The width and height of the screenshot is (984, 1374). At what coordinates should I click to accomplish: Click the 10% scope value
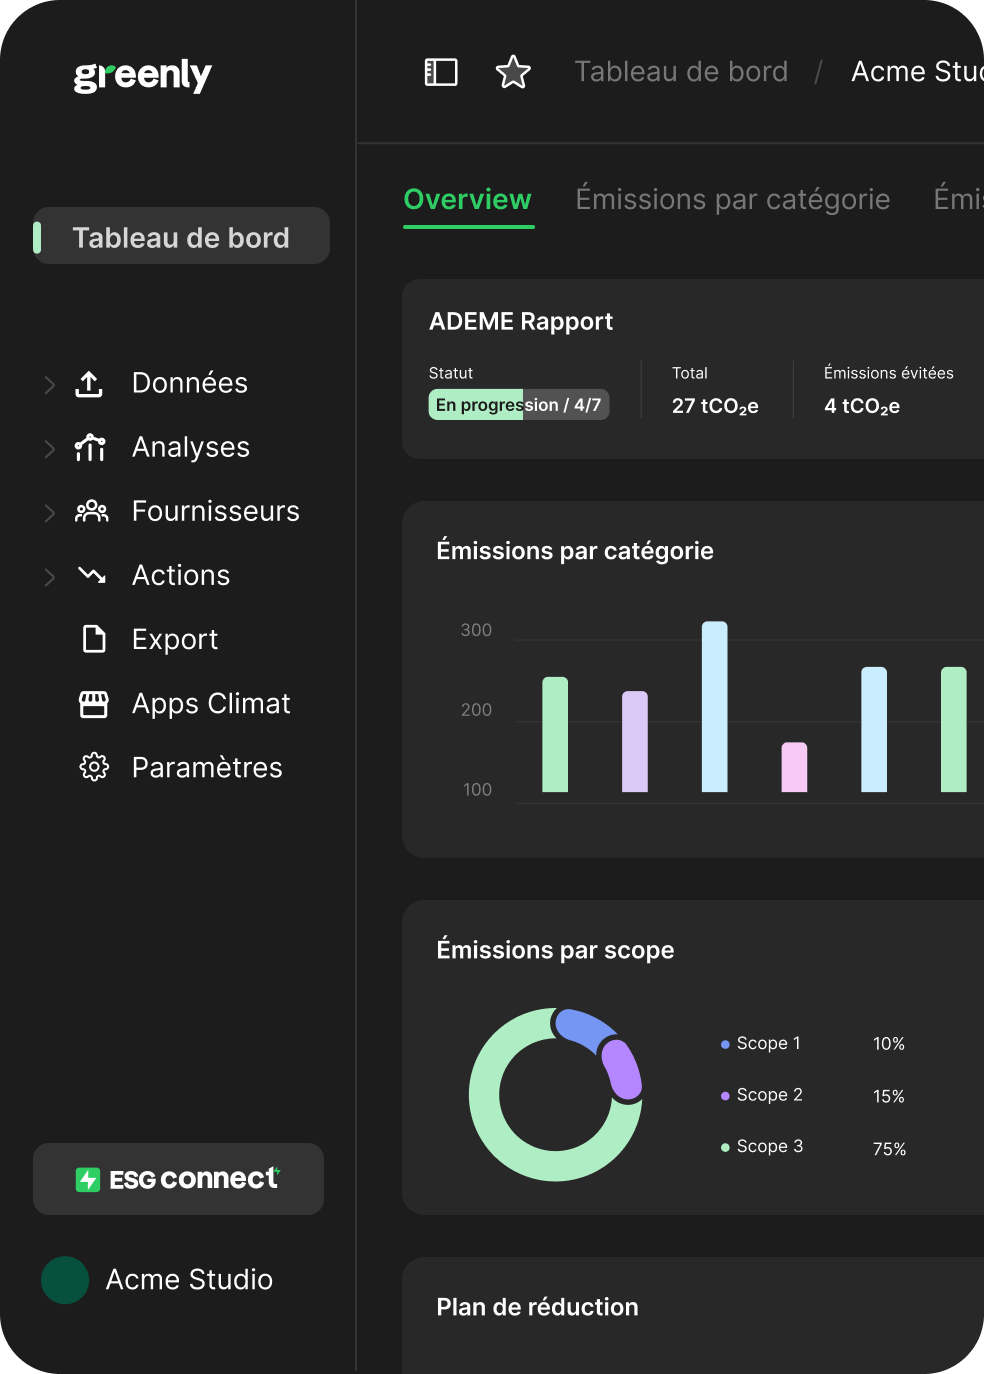(889, 1044)
